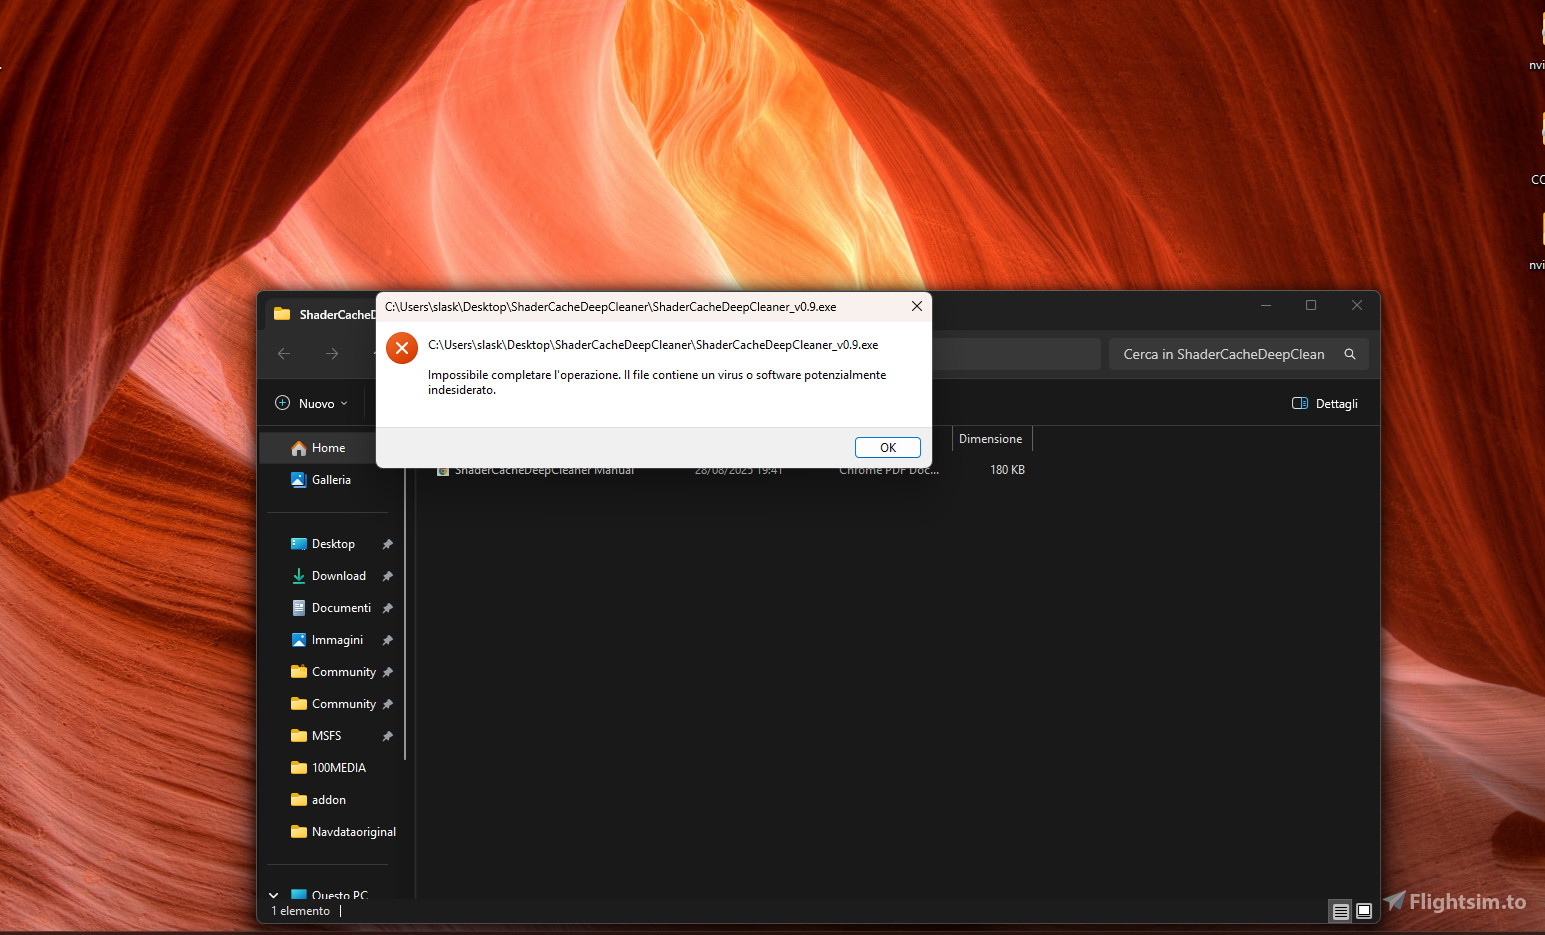Select the search magnifier in the search box
This screenshot has height=935, width=1545.
[x=1350, y=354]
